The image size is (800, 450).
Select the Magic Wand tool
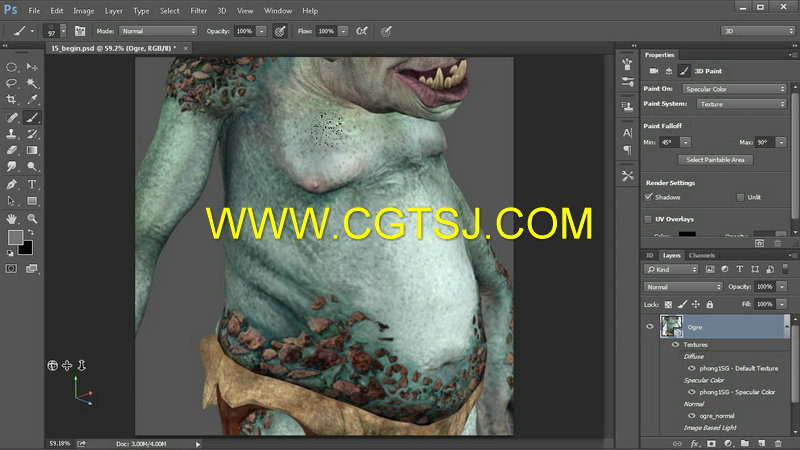pyautogui.click(x=32, y=83)
